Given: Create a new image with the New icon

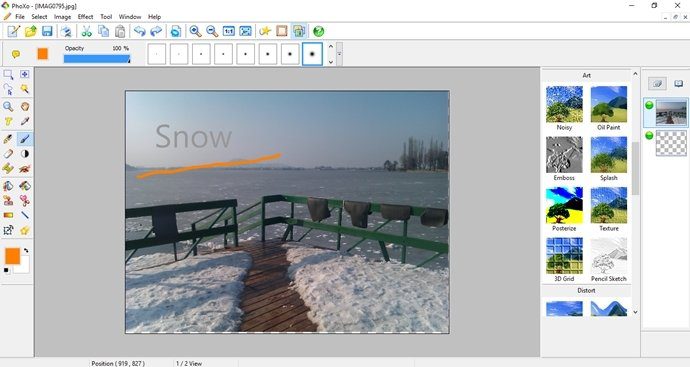Looking at the screenshot, I should pos(14,31).
